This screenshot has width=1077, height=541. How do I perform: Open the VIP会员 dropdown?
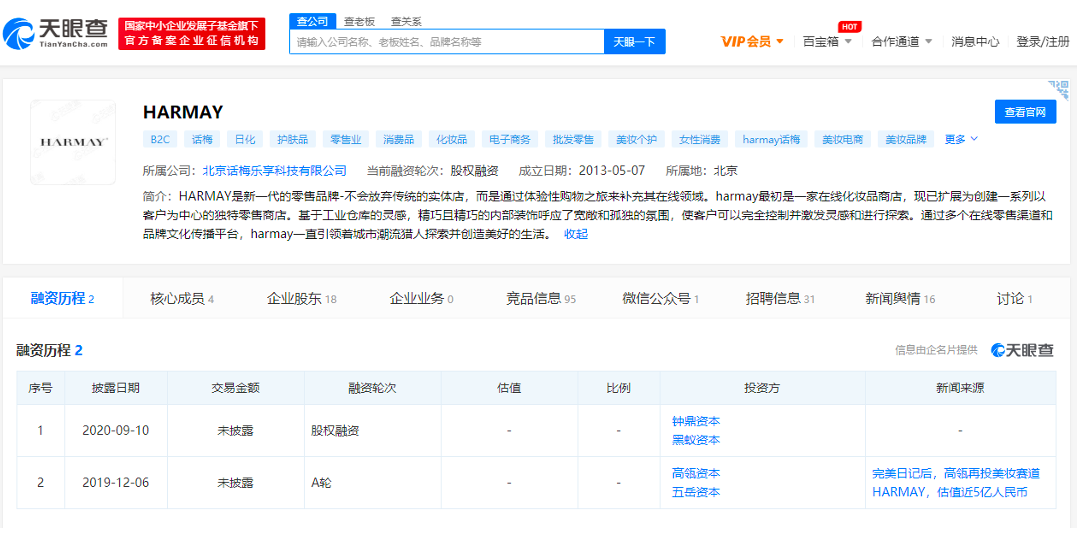(x=752, y=42)
